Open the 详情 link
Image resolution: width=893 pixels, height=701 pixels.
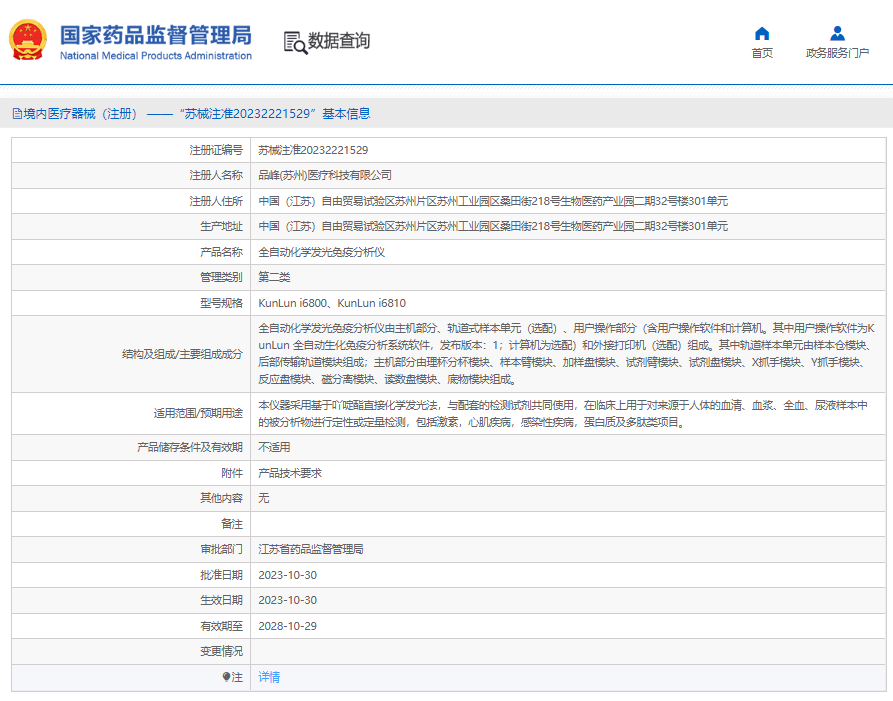point(269,677)
